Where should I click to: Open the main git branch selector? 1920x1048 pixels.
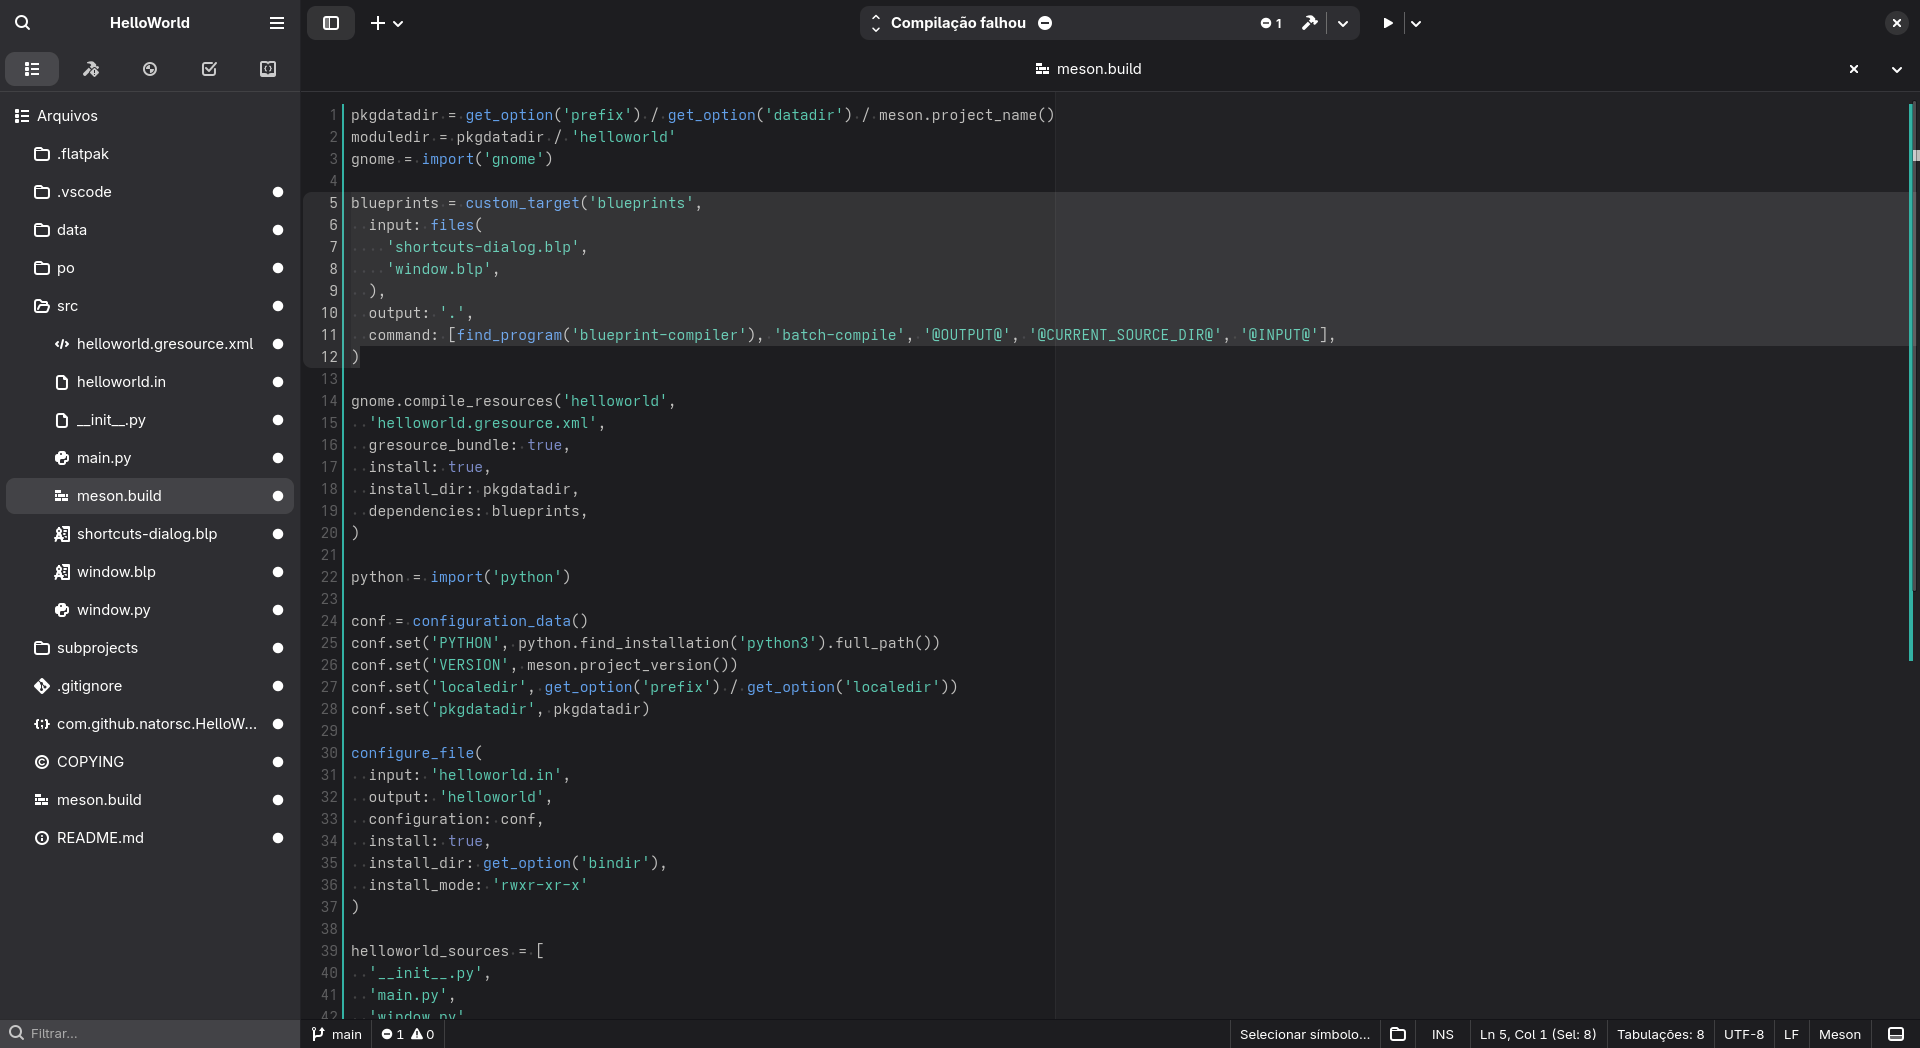(337, 1034)
